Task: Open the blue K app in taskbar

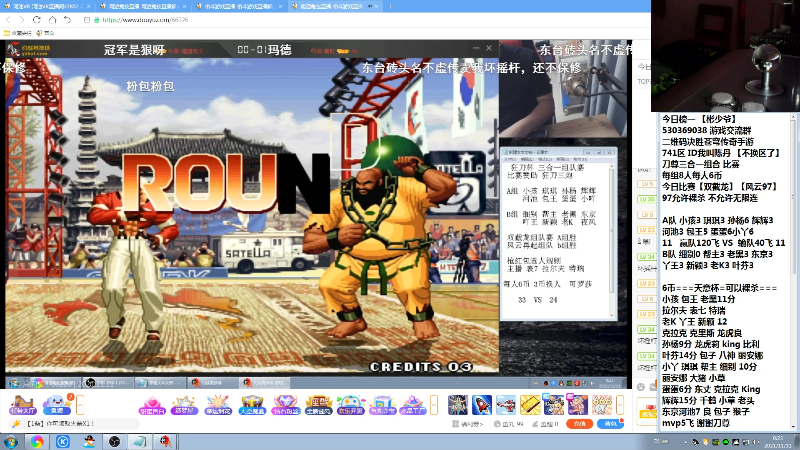Action: [63, 441]
